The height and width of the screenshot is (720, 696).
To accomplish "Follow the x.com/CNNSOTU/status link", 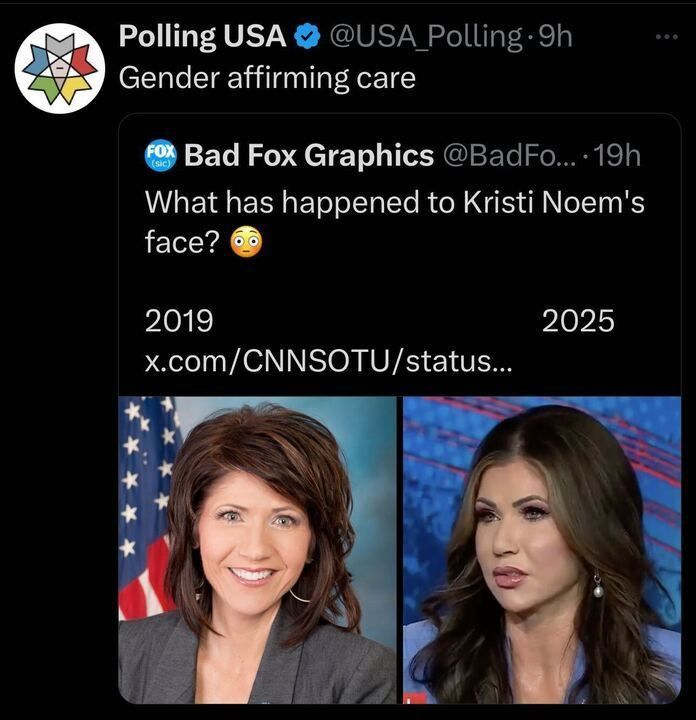I will tap(328, 362).
